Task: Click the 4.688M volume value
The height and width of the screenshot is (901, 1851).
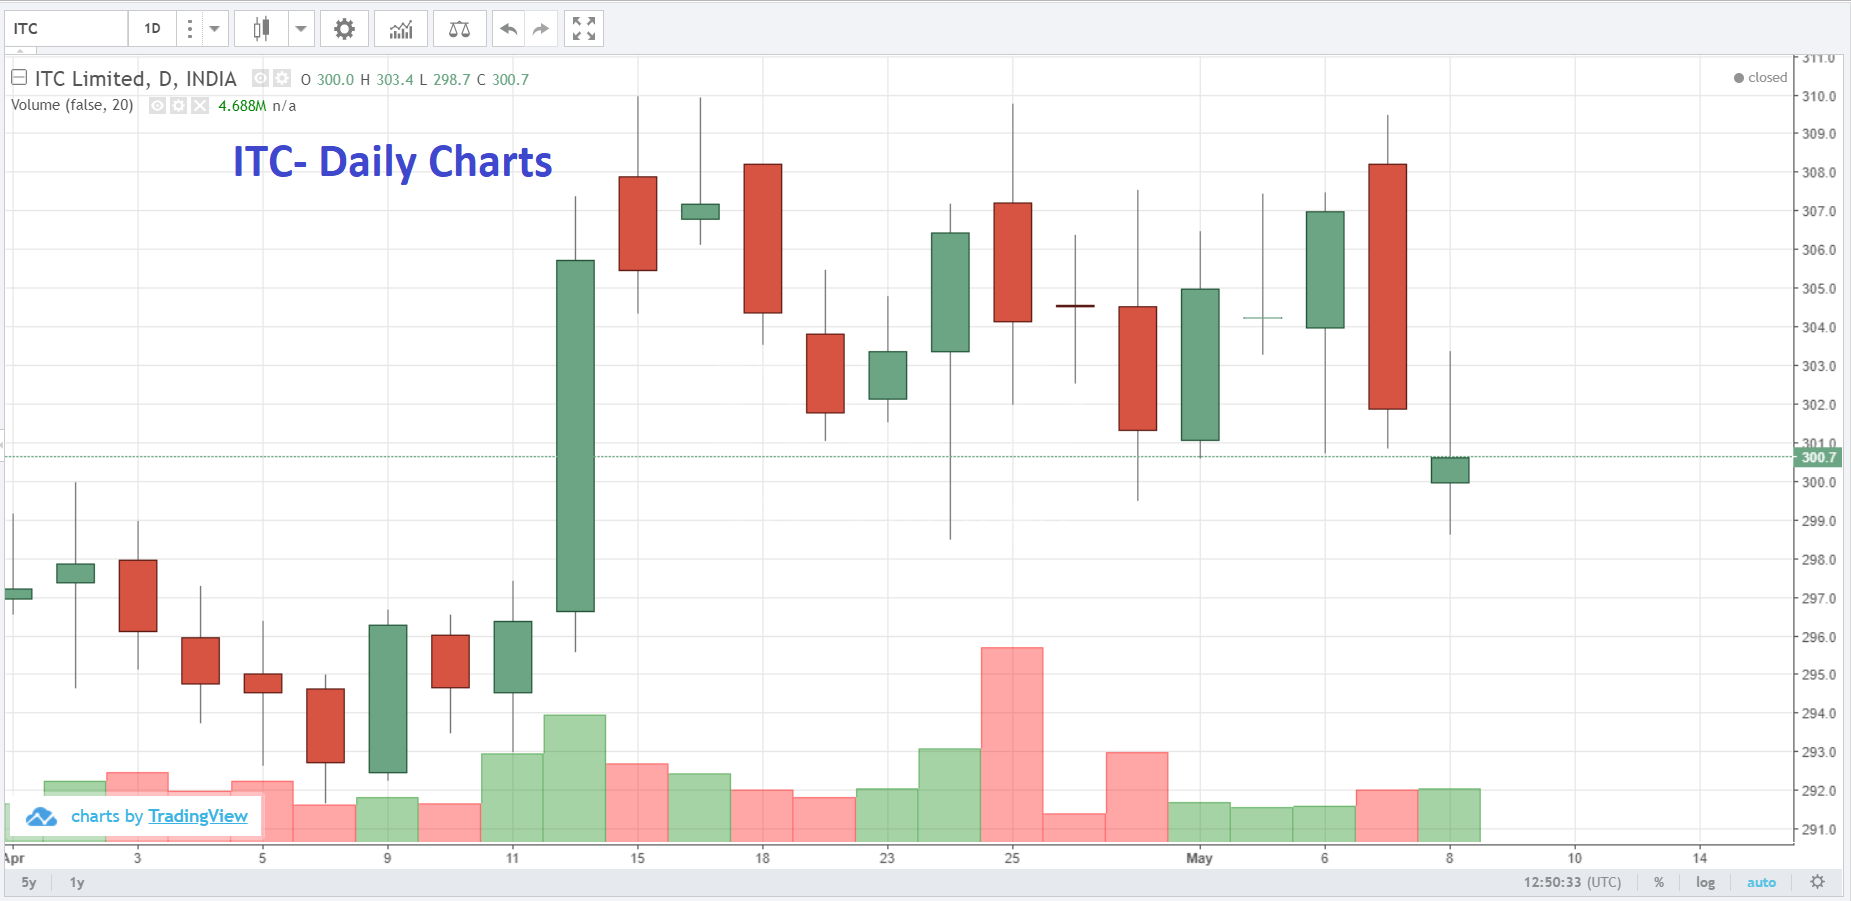Action: [x=242, y=105]
